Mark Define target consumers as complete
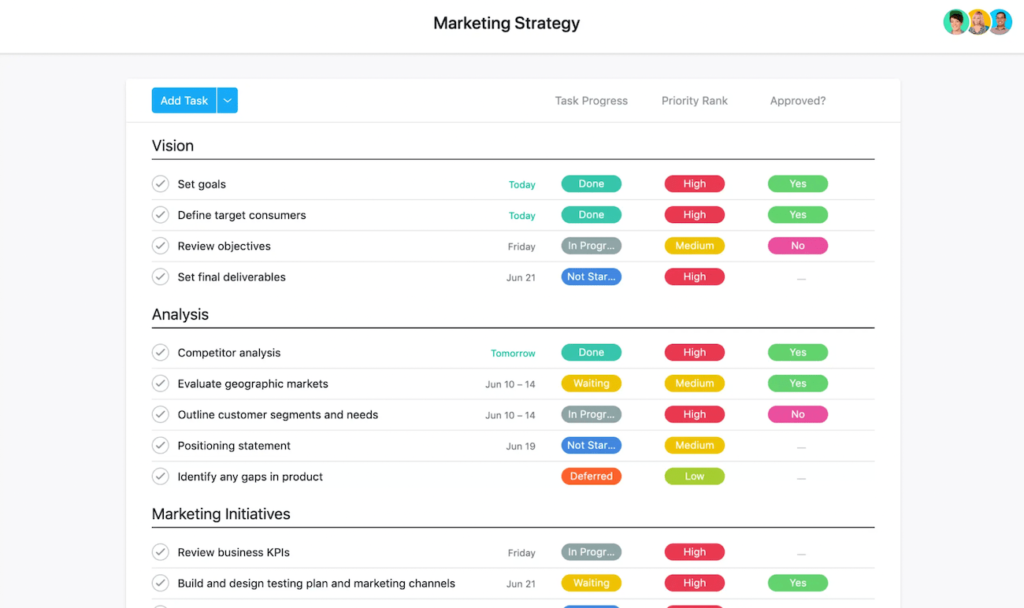Screen dimensions: 1024x608 pos(160,214)
